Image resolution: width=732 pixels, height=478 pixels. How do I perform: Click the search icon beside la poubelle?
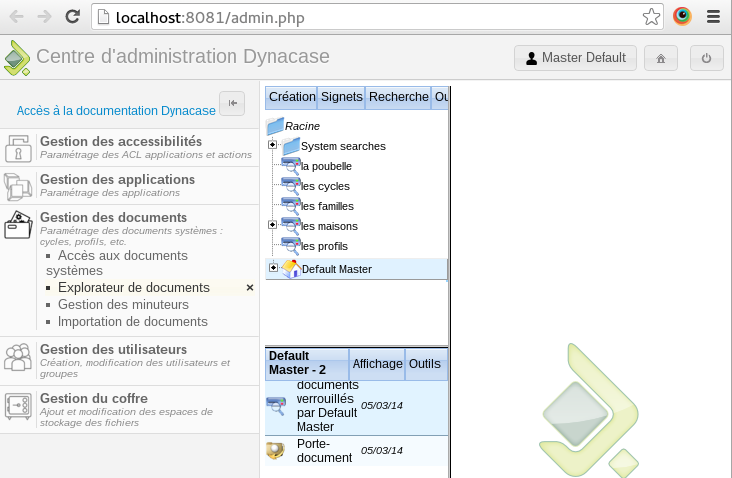[290, 166]
